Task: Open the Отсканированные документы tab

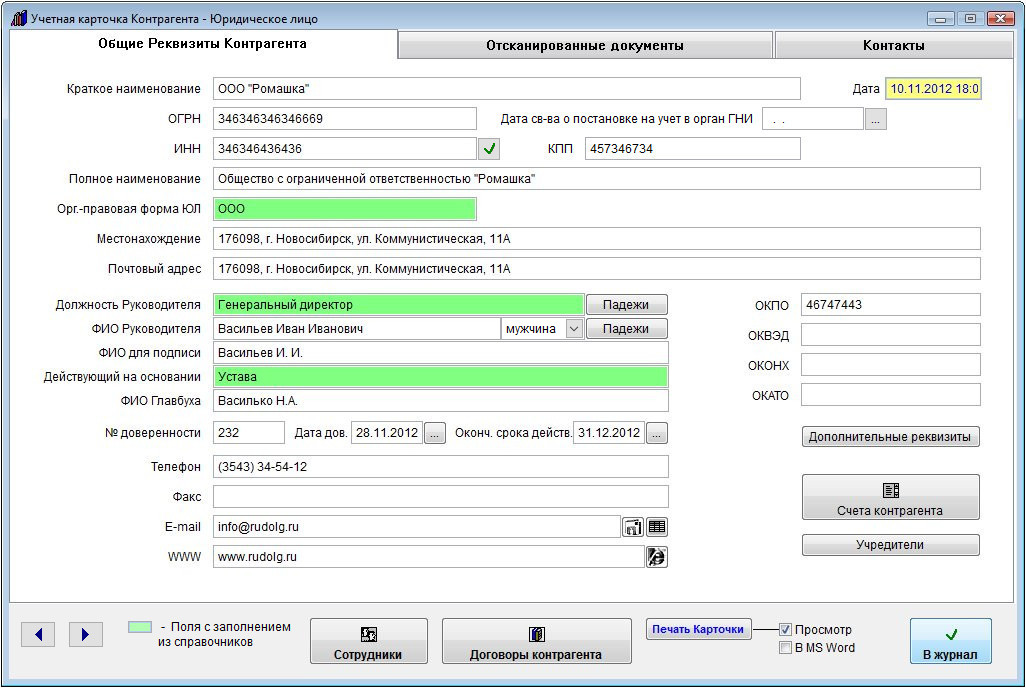Action: pos(585,46)
